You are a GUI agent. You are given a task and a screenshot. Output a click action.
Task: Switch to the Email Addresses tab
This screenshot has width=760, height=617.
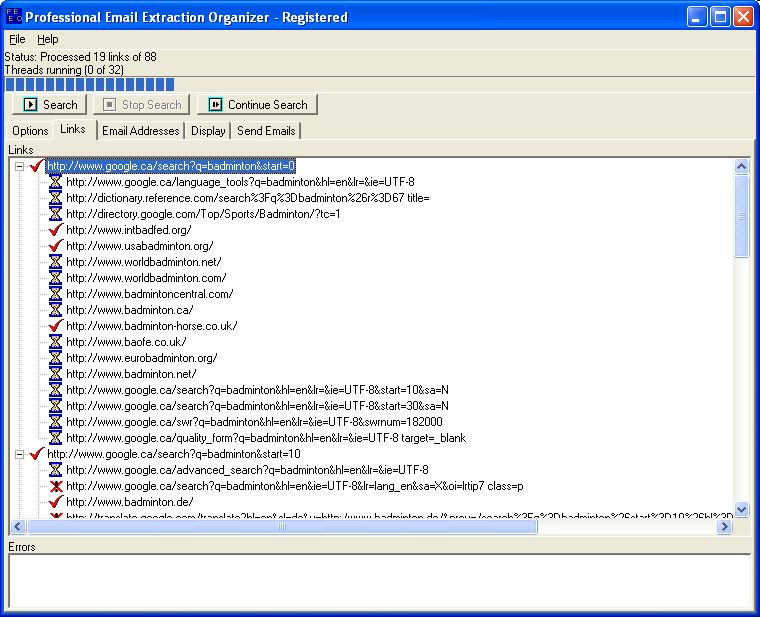coord(141,131)
